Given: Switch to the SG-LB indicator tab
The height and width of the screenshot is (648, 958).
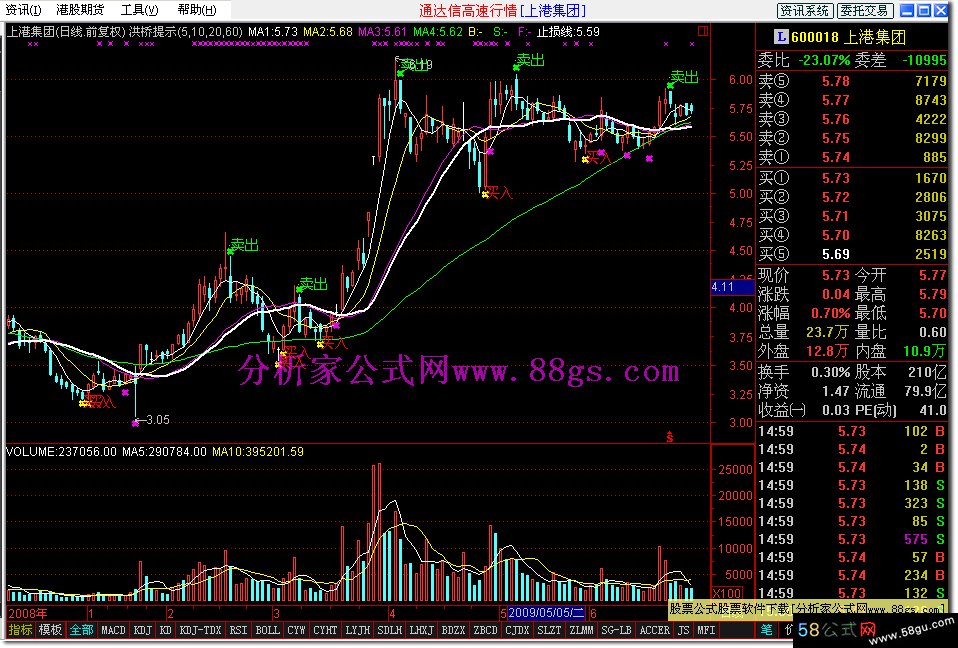Looking at the screenshot, I should [616, 630].
